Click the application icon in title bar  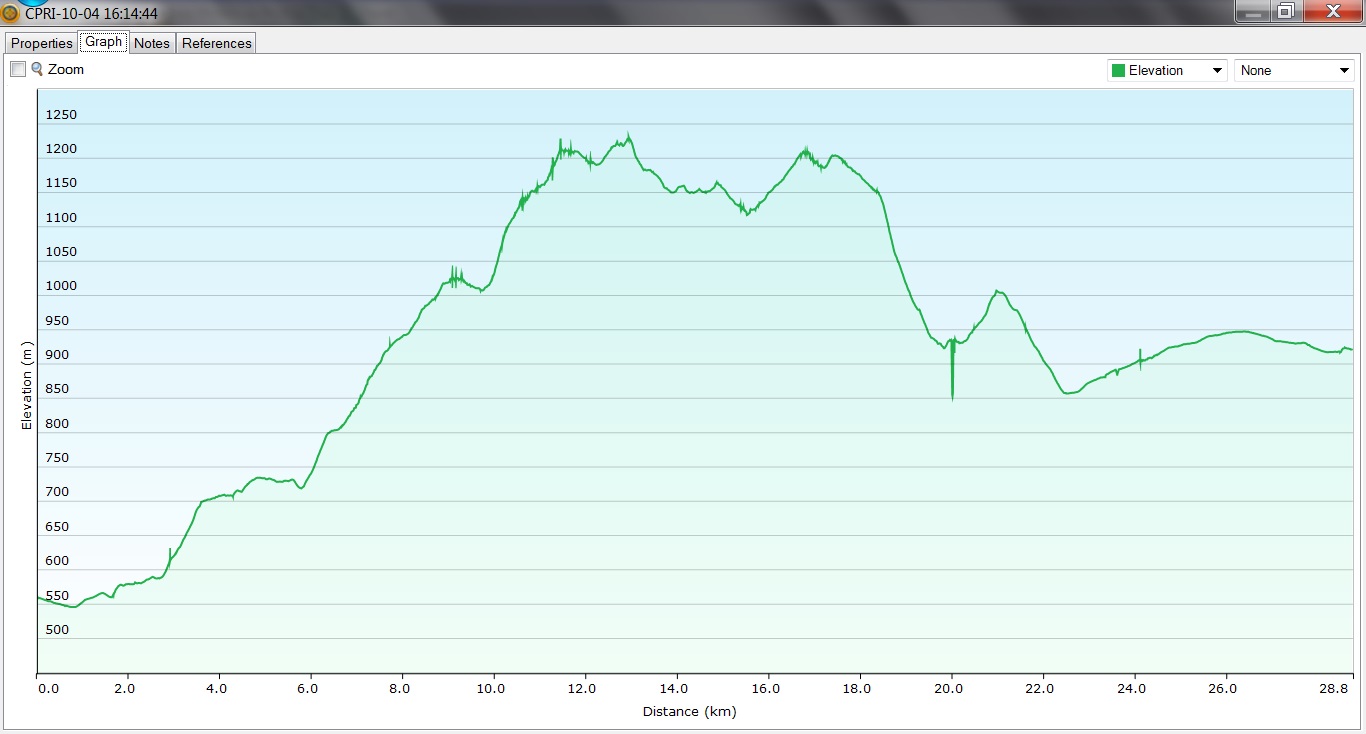click(10, 13)
